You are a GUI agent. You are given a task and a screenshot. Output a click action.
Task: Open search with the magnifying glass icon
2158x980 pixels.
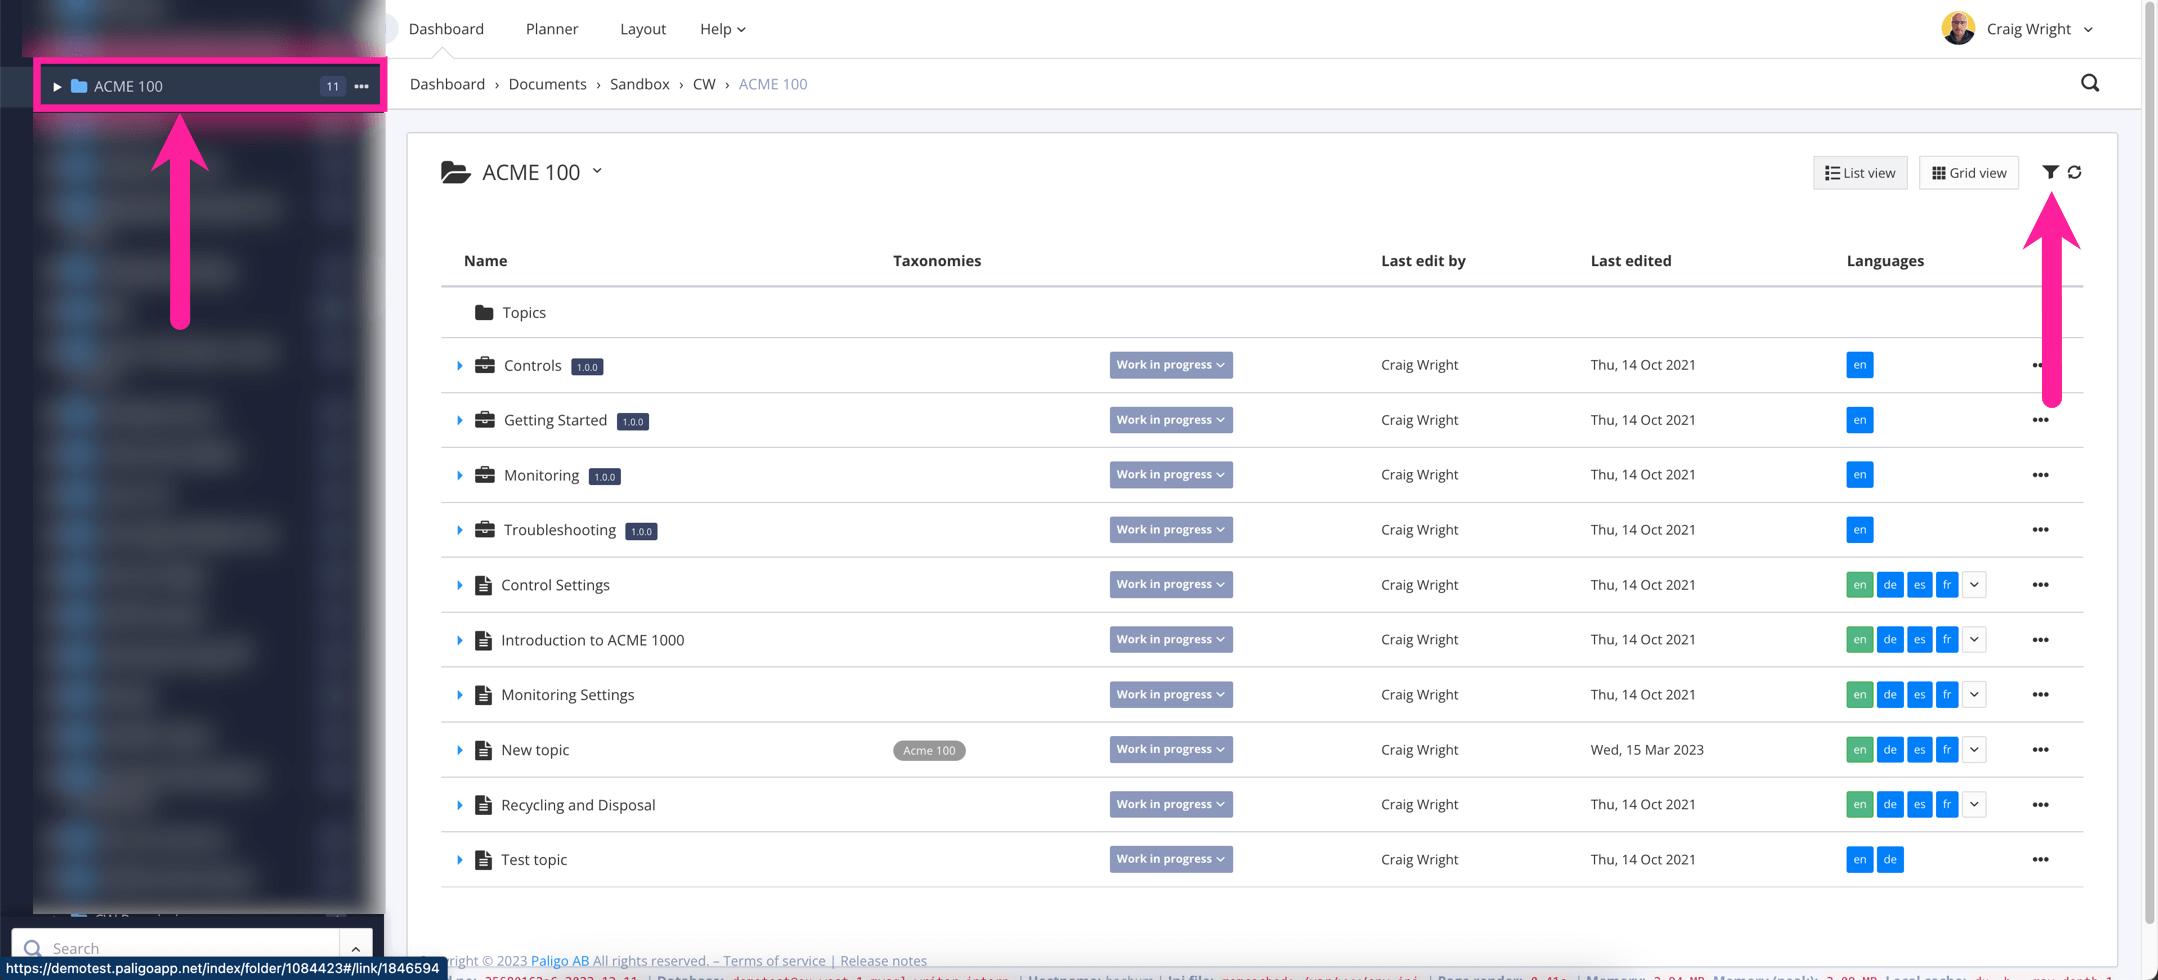coord(2089,83)
